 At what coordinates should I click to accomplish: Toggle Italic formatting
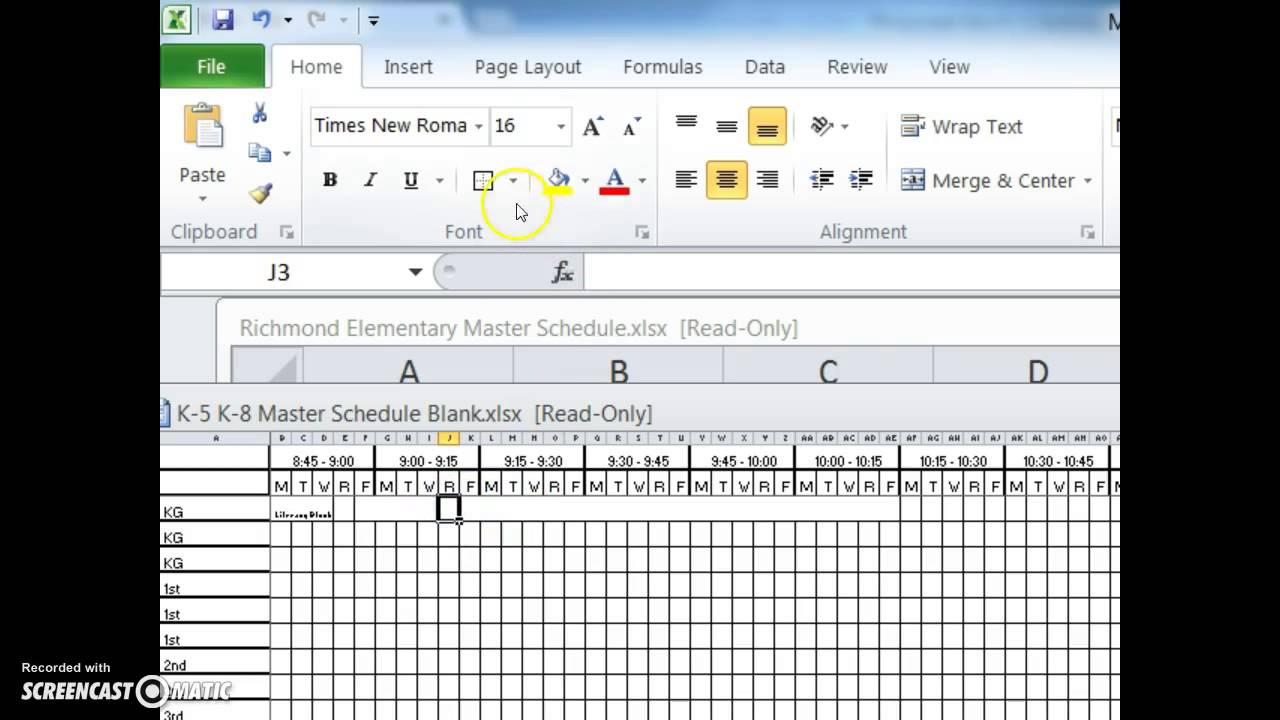pyautogui.click(x=370, y=181)
